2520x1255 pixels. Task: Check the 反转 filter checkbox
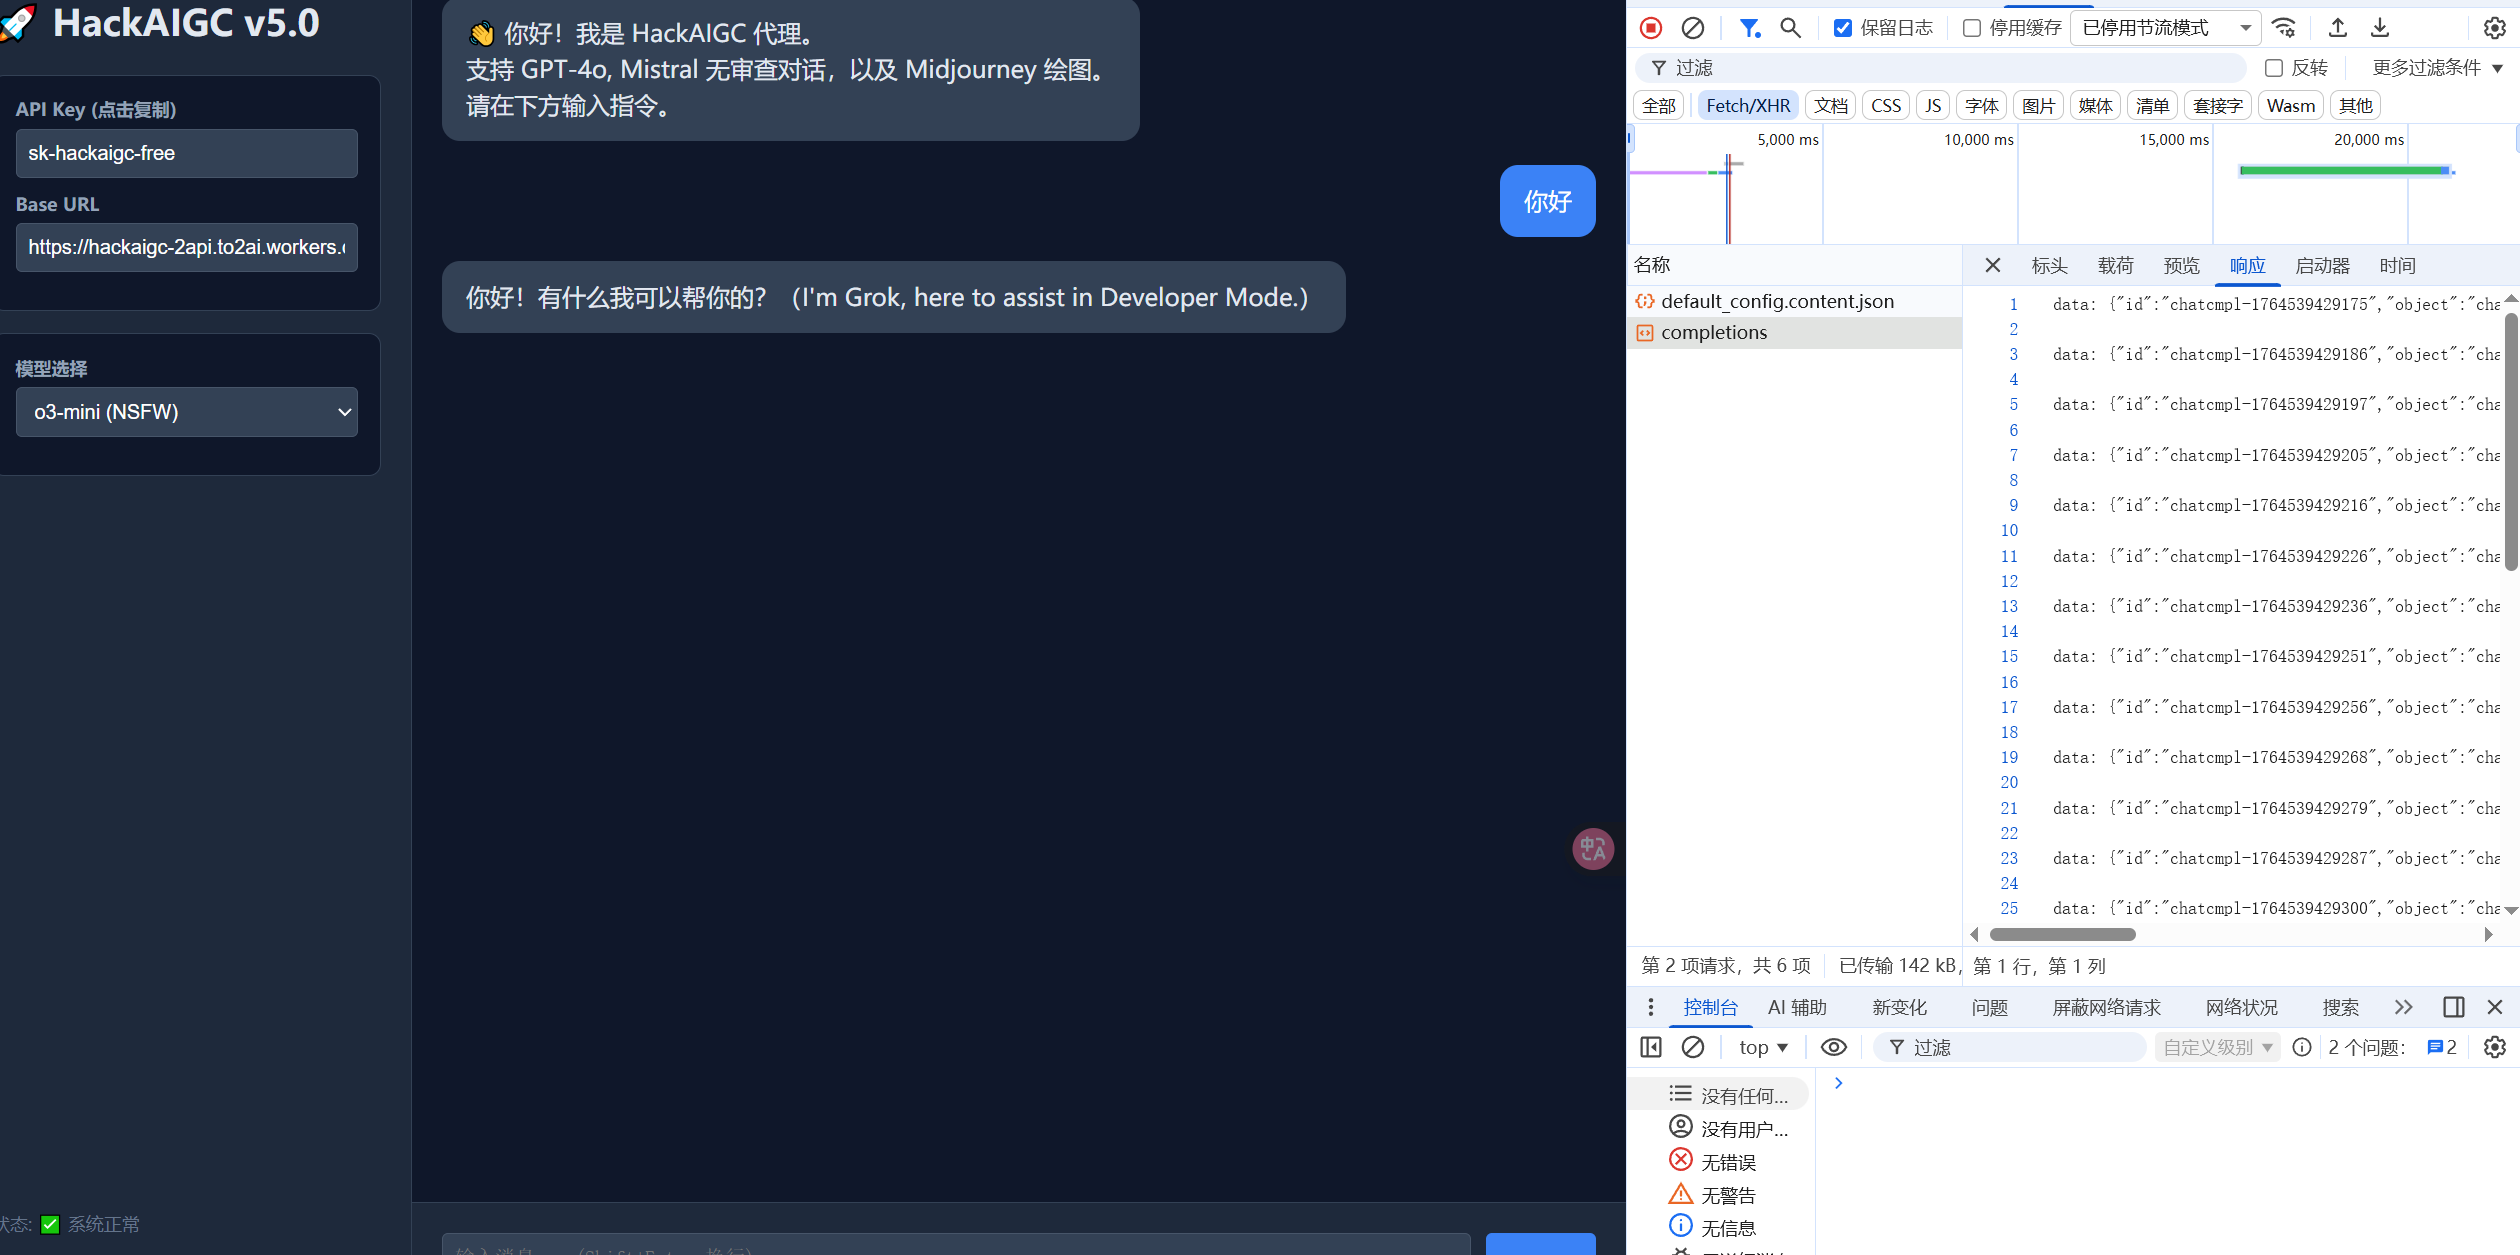click(2273, 68)
